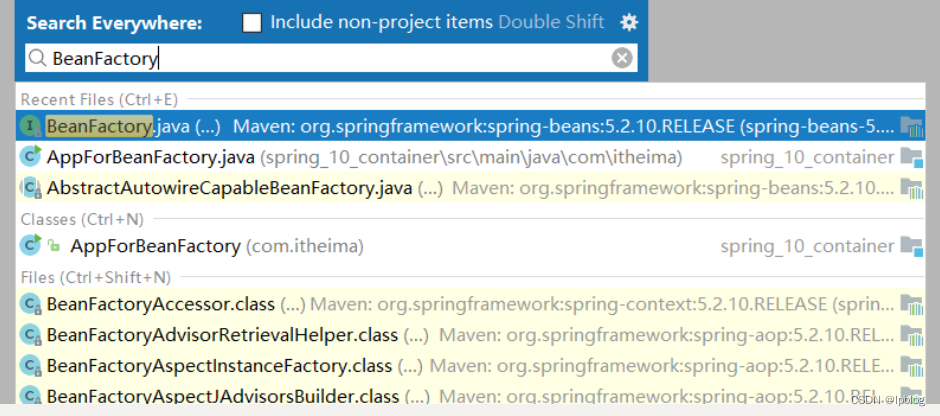Image resolution: width=940 pixels, height=416 pixels.
Task: Click spring_10_container label on AppForBeanFactory class row
Action: [807, 246]
